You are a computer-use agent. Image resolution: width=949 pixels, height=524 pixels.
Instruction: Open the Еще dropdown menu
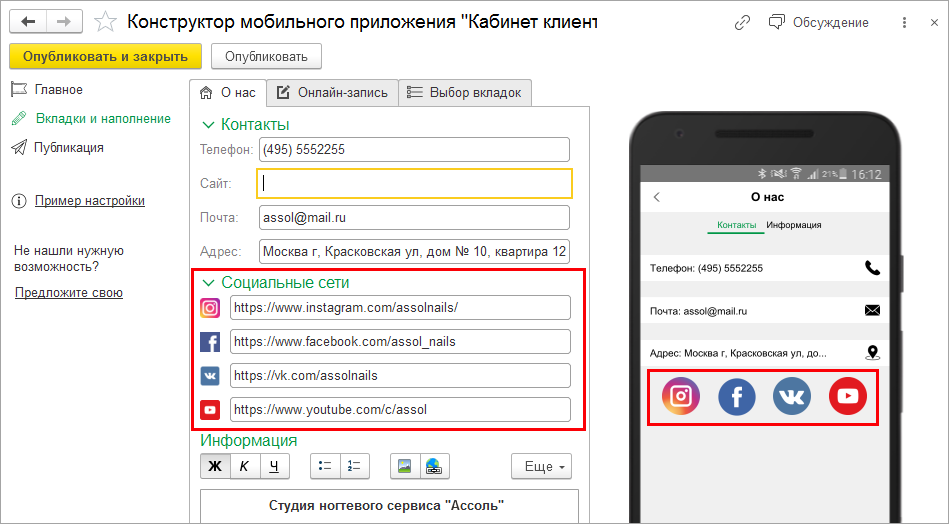[x=542, y=466]
